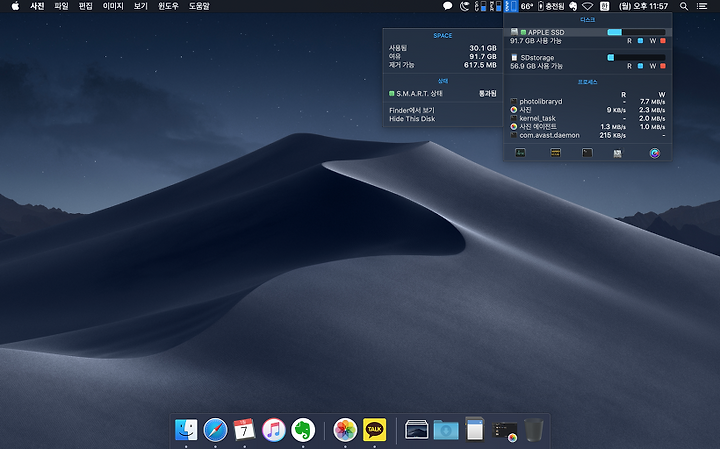Click the 사용됨 30.1 GB value
Image resolution: width=720 pixels, height=449 pixels.
pos(483,48)
